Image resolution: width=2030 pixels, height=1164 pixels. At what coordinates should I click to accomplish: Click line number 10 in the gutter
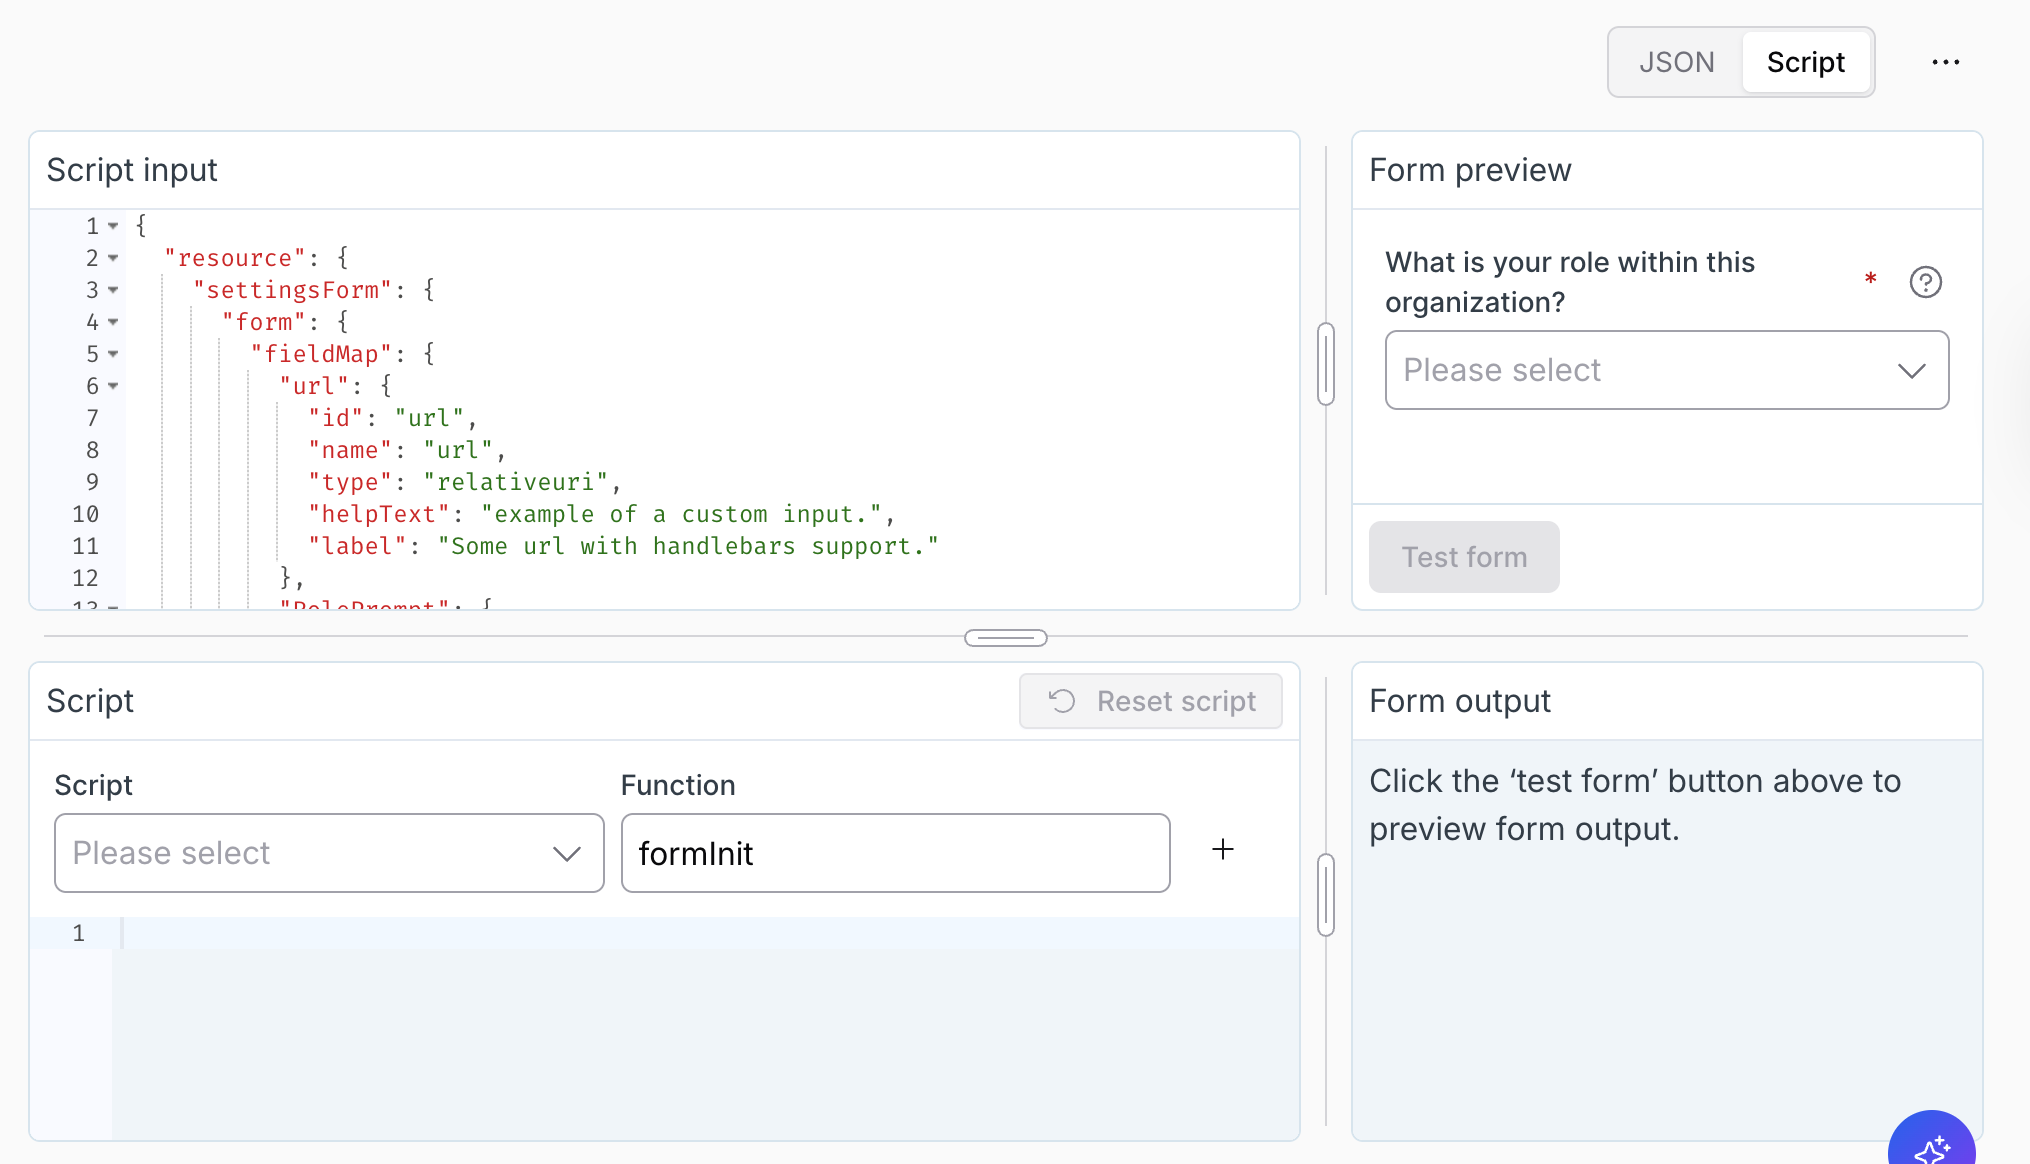pos(85,514)
